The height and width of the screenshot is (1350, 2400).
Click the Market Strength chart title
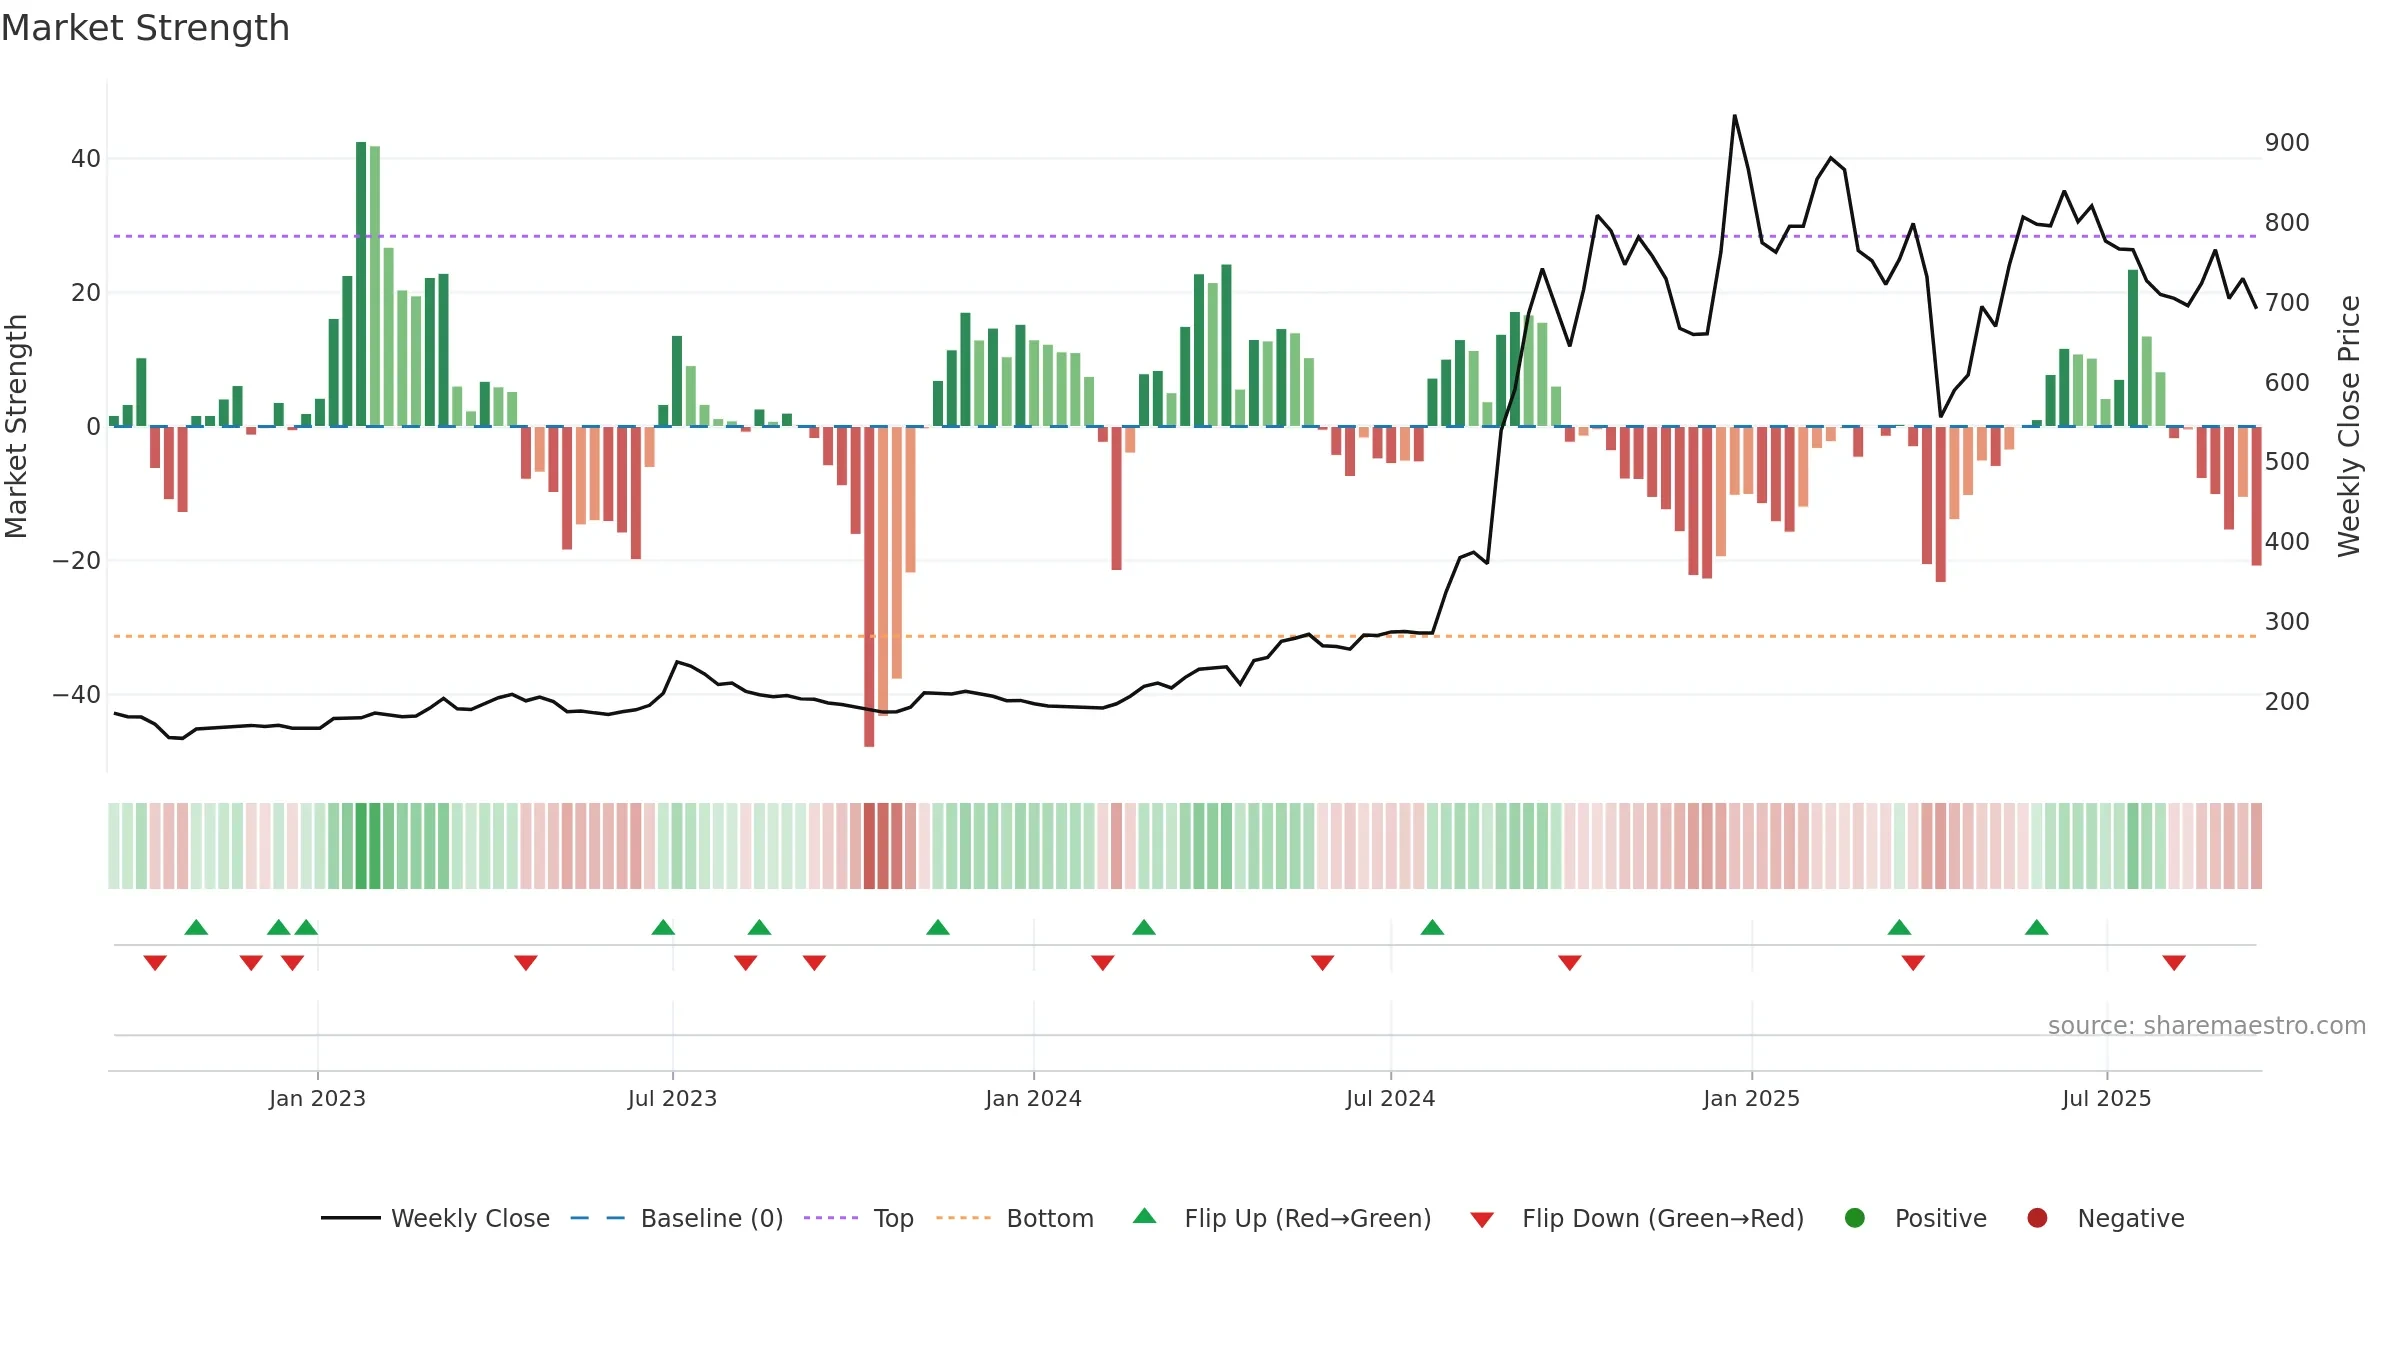click(145, 28)
